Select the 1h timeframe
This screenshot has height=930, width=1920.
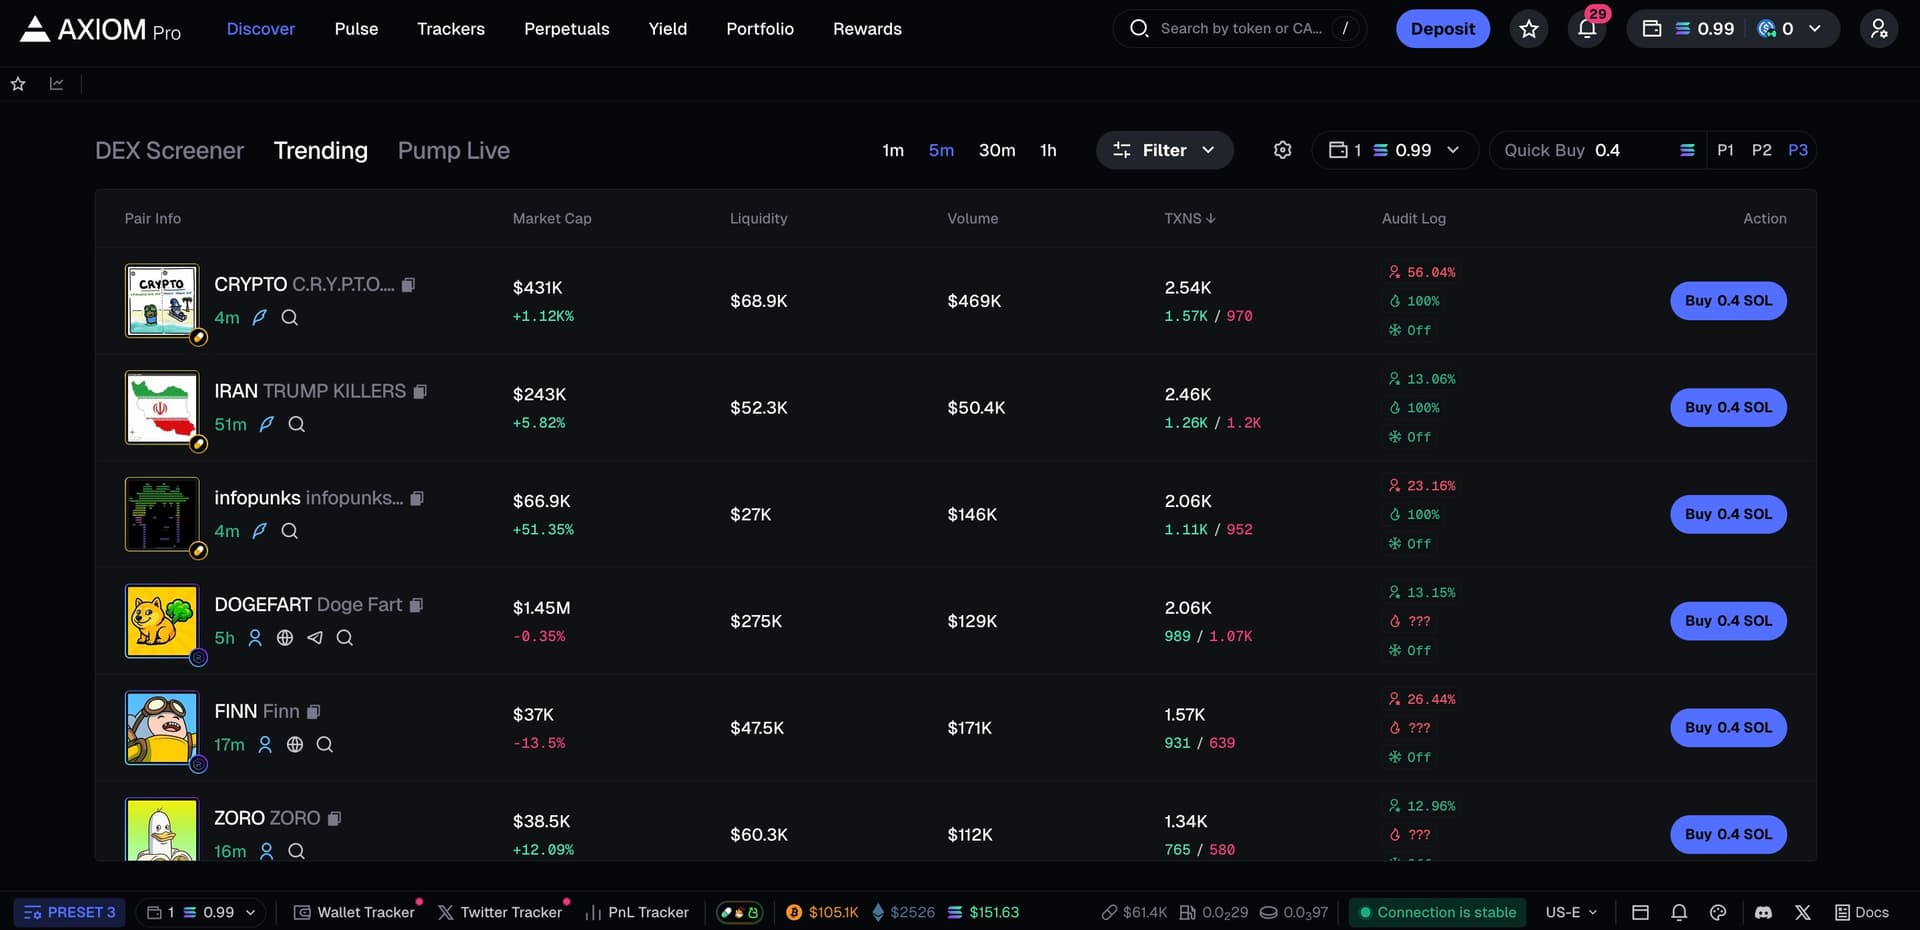[x=1048, y=150]
